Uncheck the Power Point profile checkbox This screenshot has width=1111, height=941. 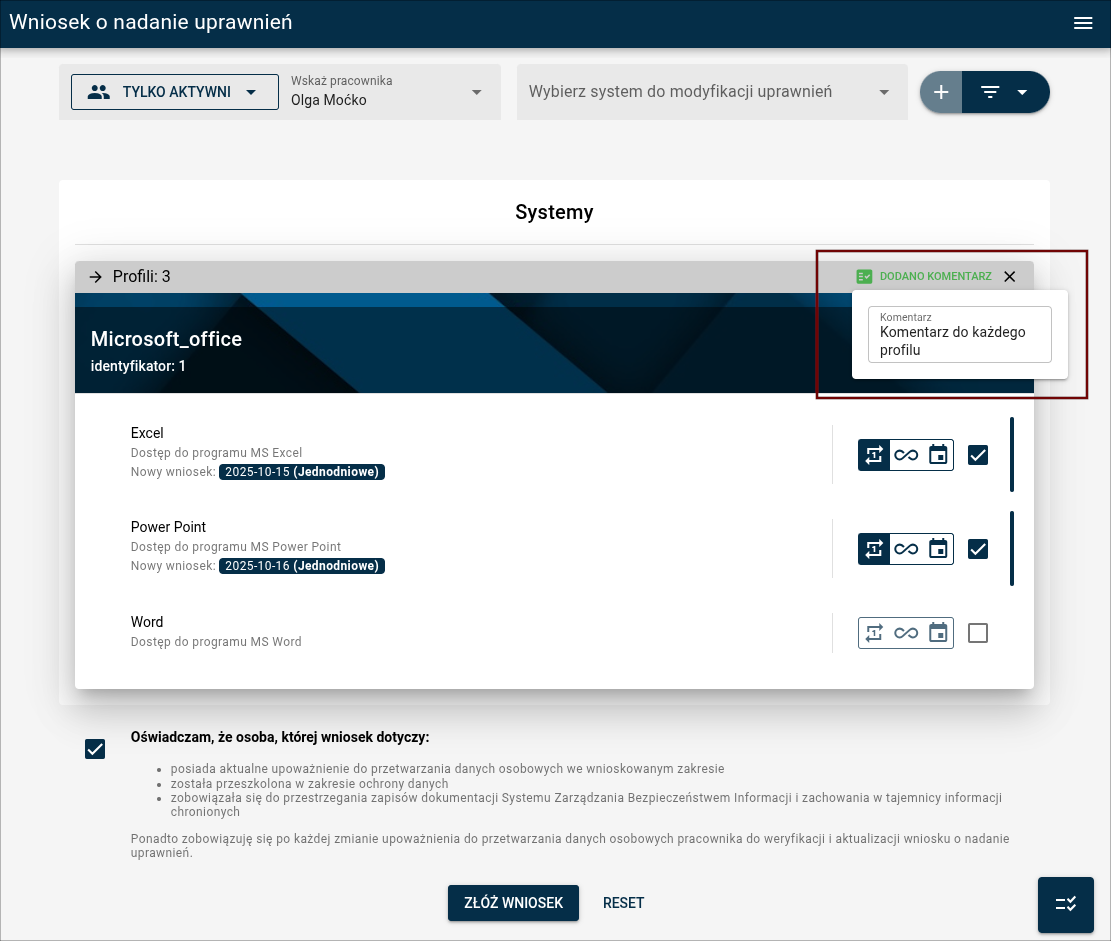(978, 549)
